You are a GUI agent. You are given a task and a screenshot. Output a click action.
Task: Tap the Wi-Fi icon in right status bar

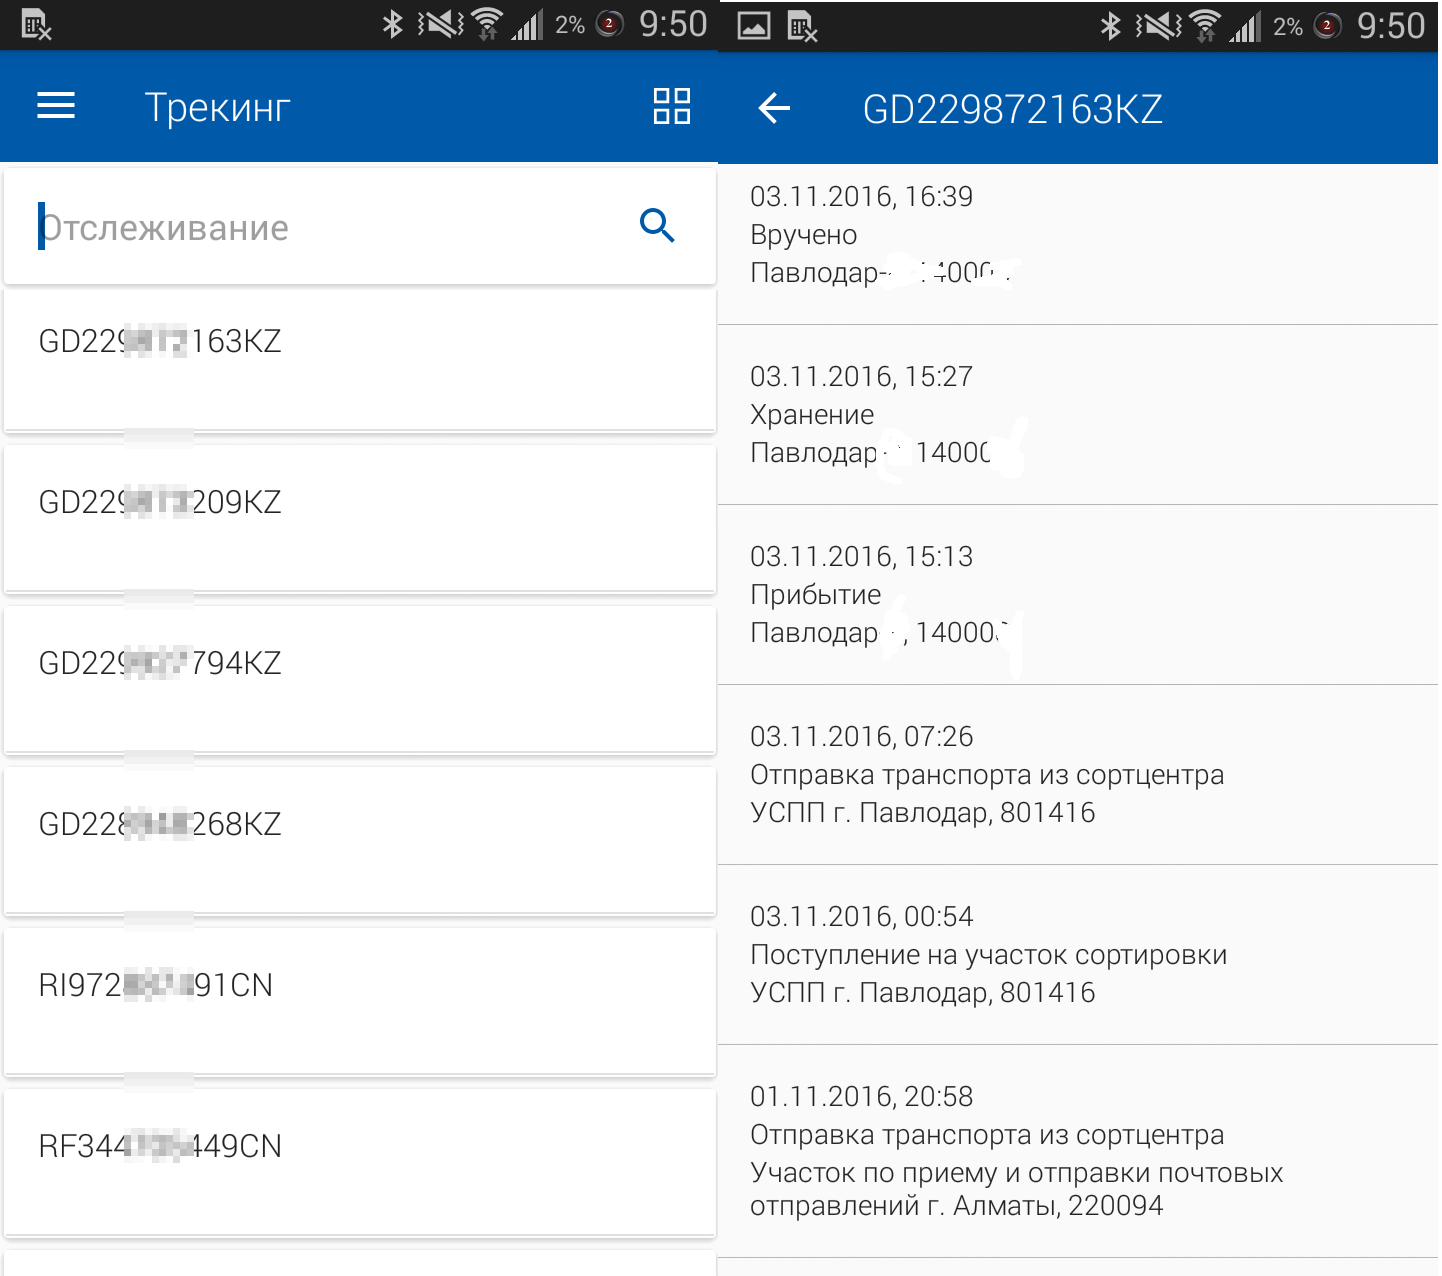(x=1205, y=26)
